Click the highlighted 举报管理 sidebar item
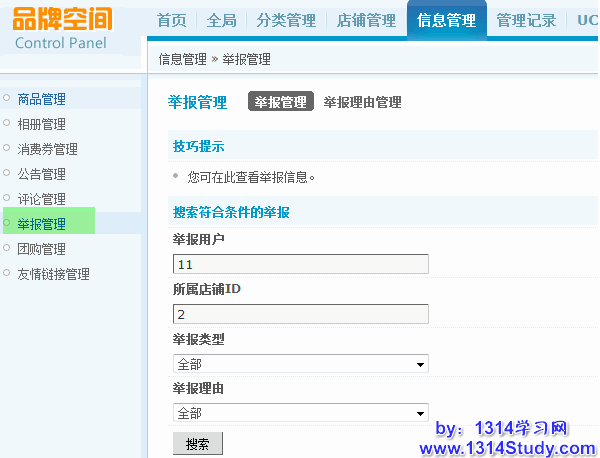600x458 pixels. coord(42,224)
